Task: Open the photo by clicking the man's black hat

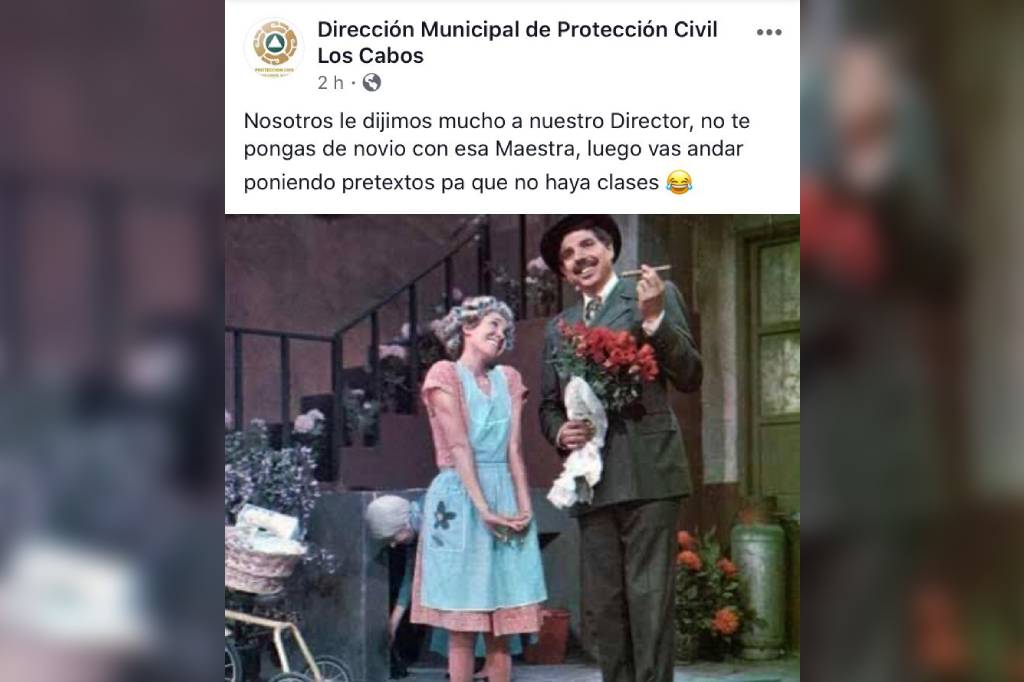Action: click(x=580, y=236)
